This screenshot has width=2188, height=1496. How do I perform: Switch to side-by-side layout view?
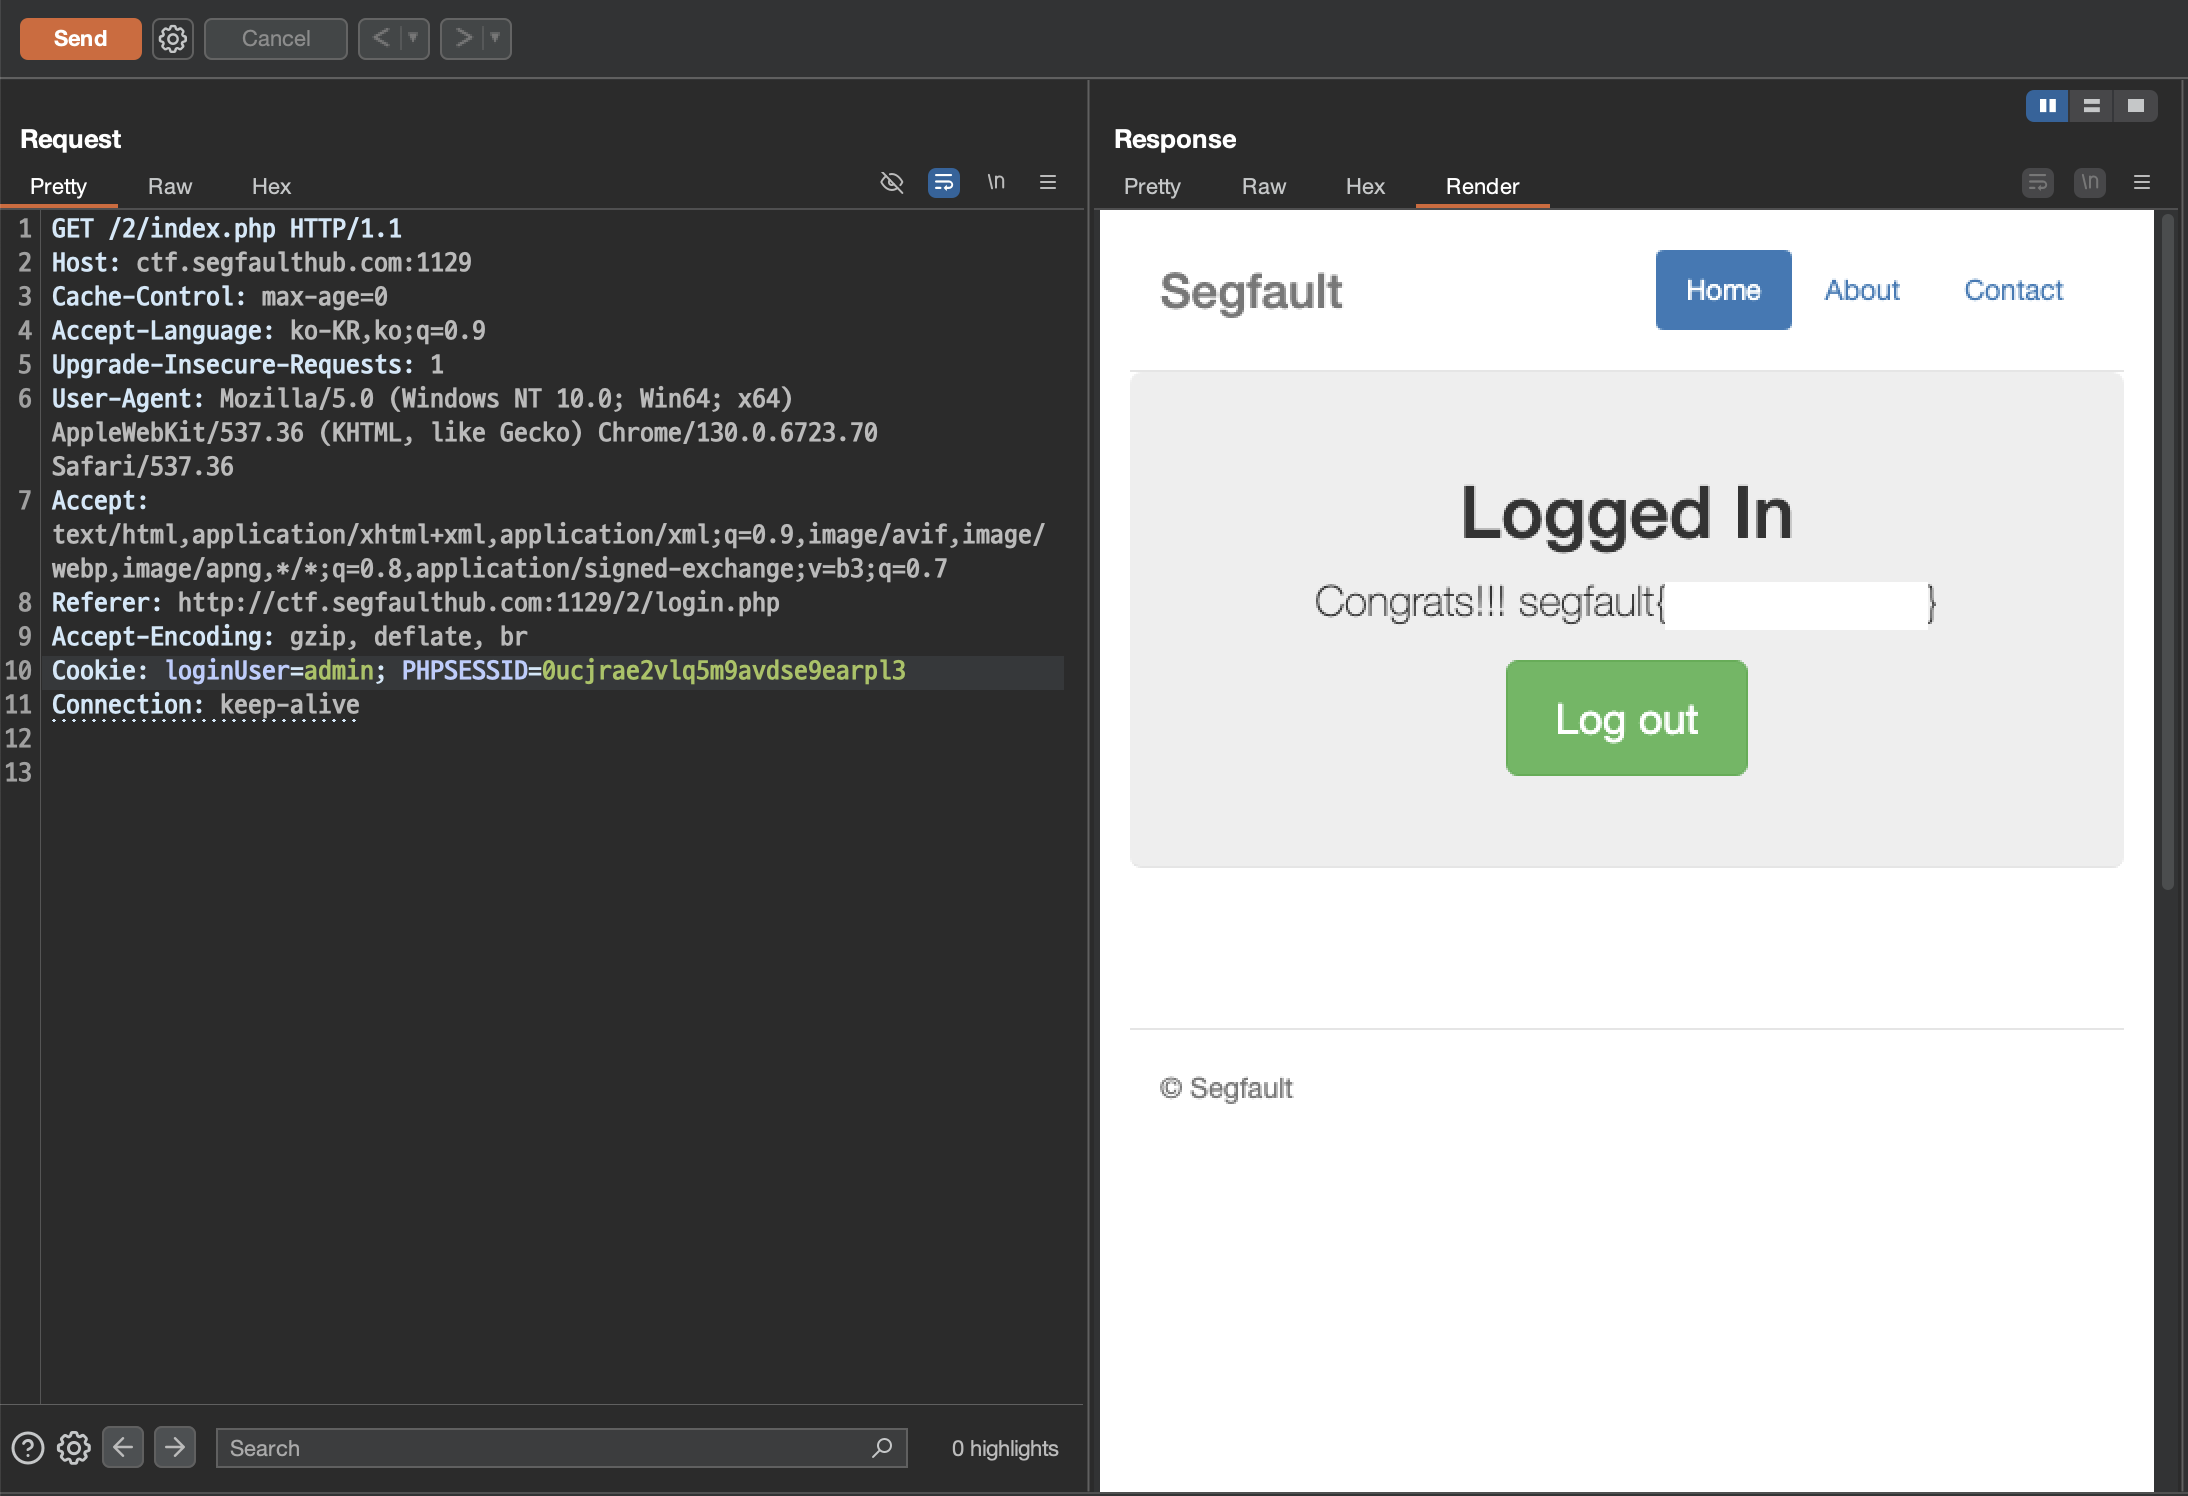tap(2047, 105)
